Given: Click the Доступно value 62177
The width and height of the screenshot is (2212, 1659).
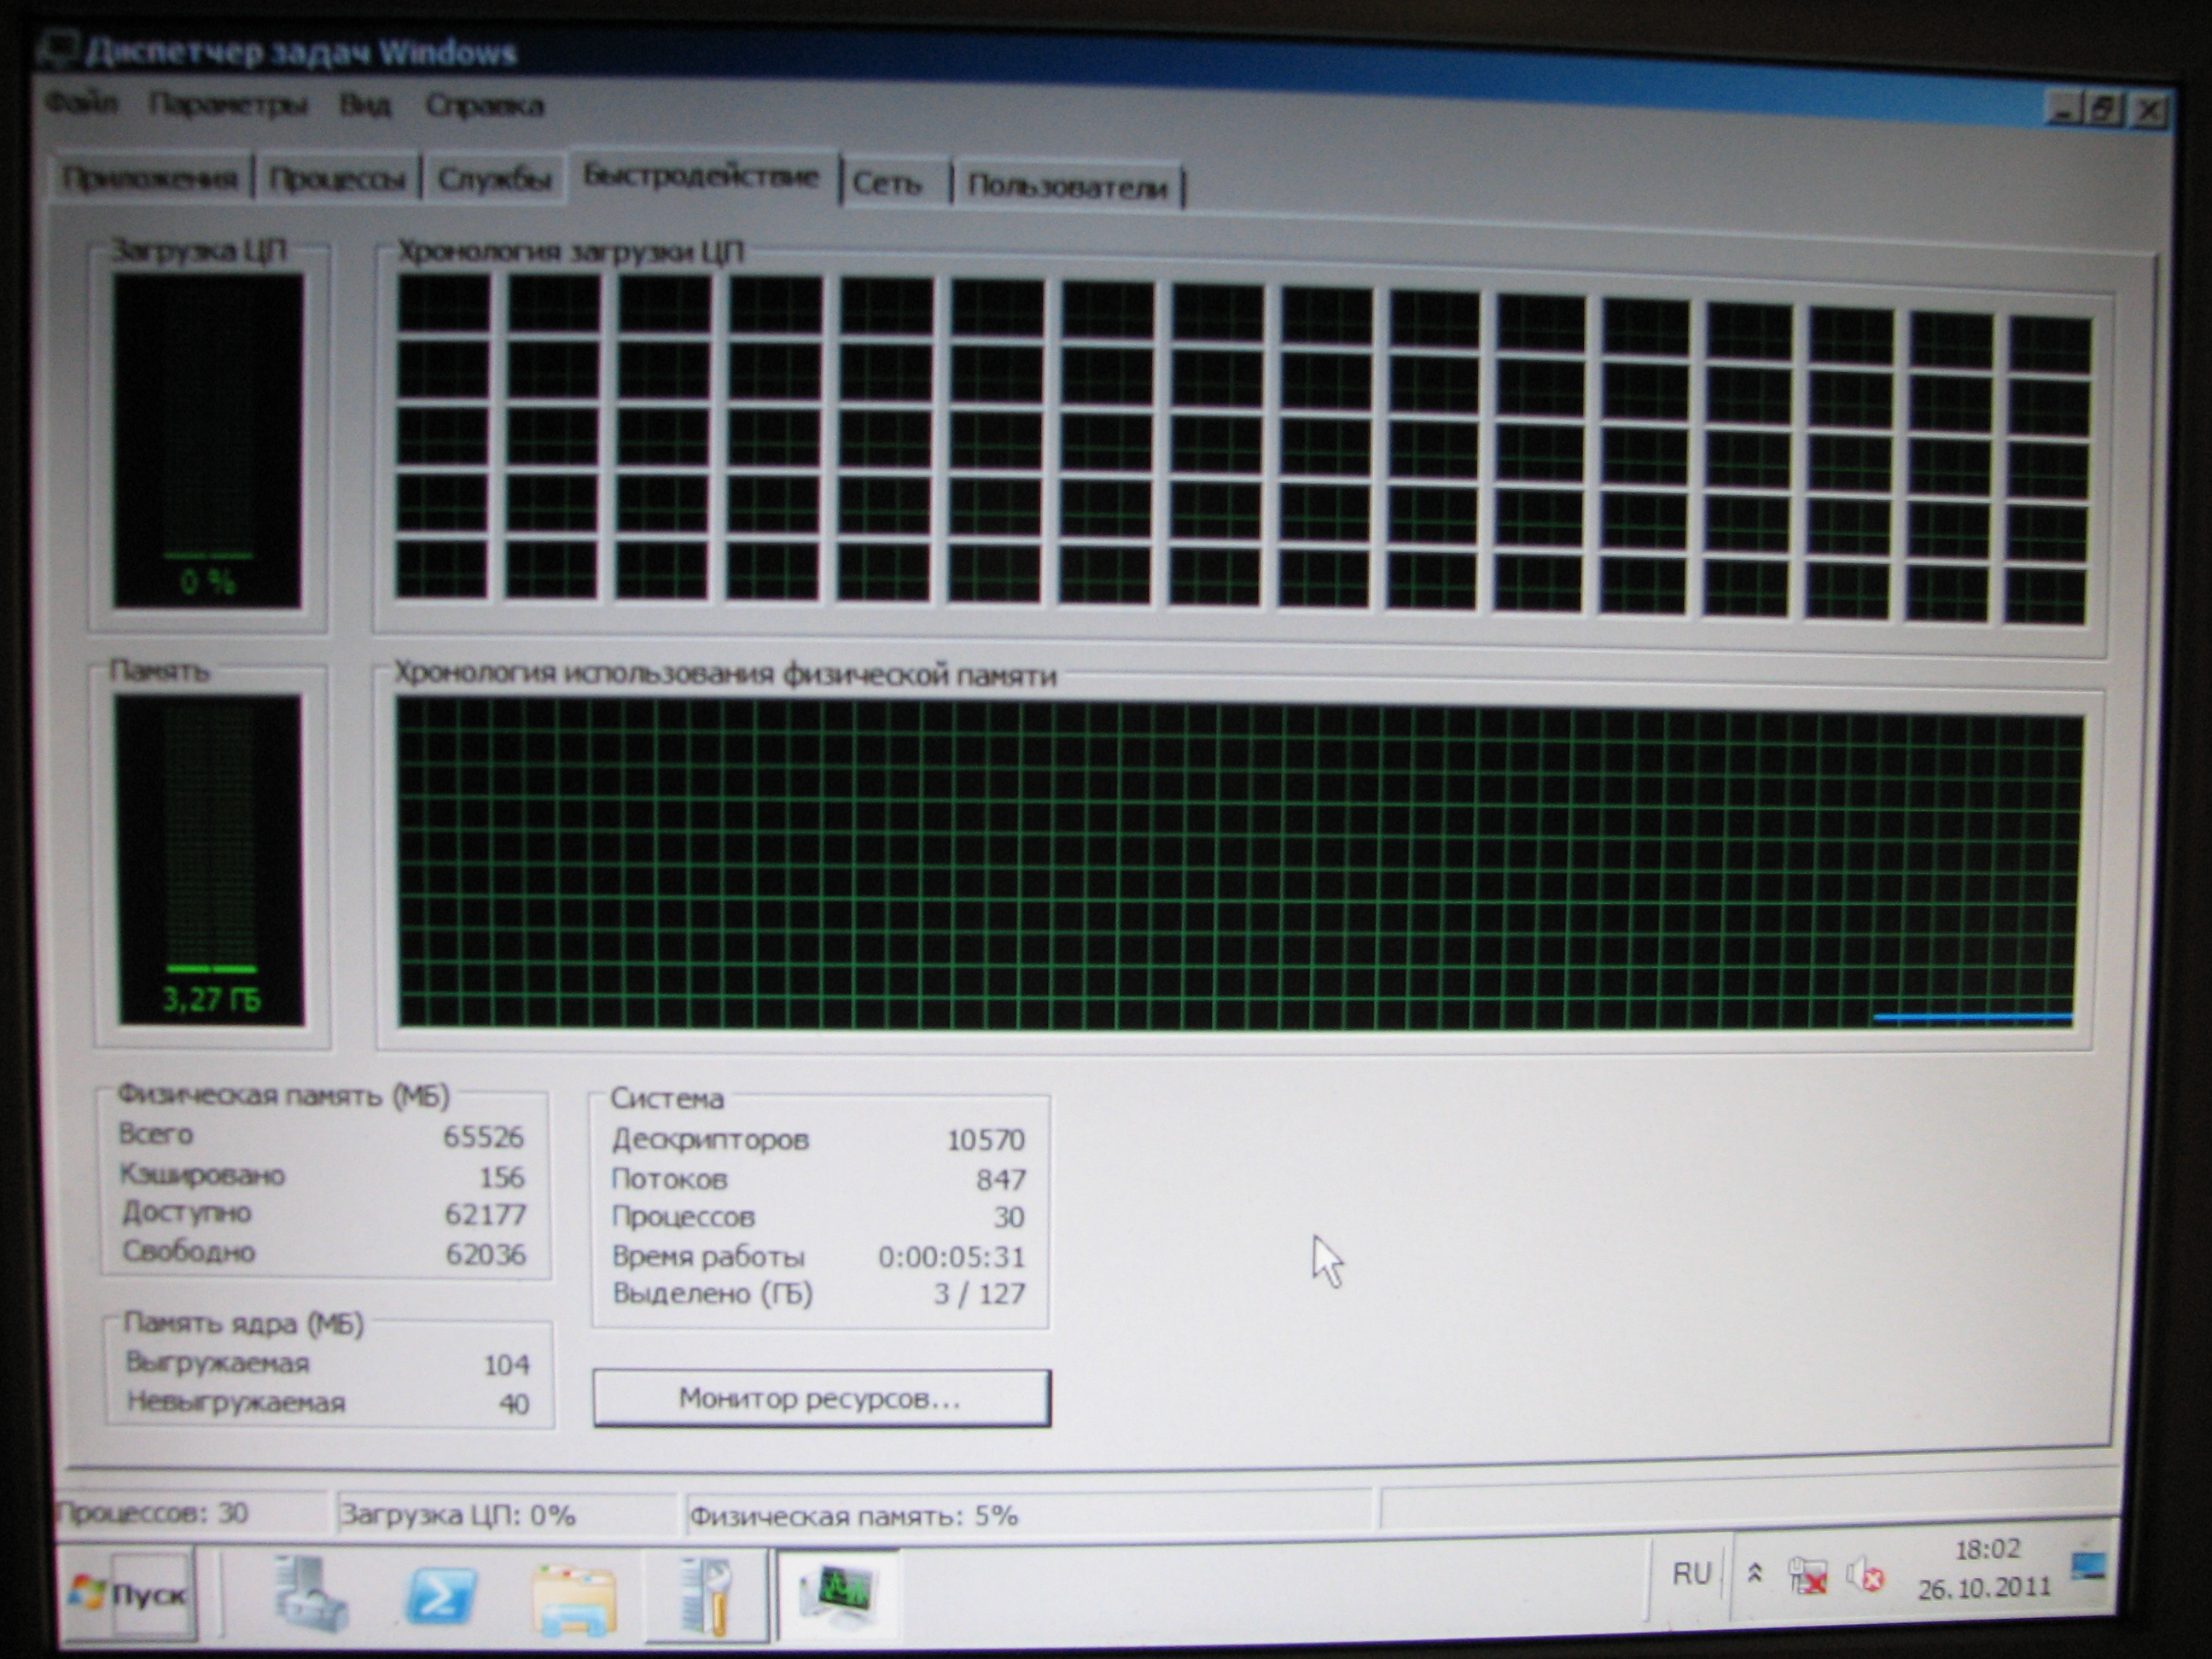Looking at the screenshot, I should pos(486,1214).
